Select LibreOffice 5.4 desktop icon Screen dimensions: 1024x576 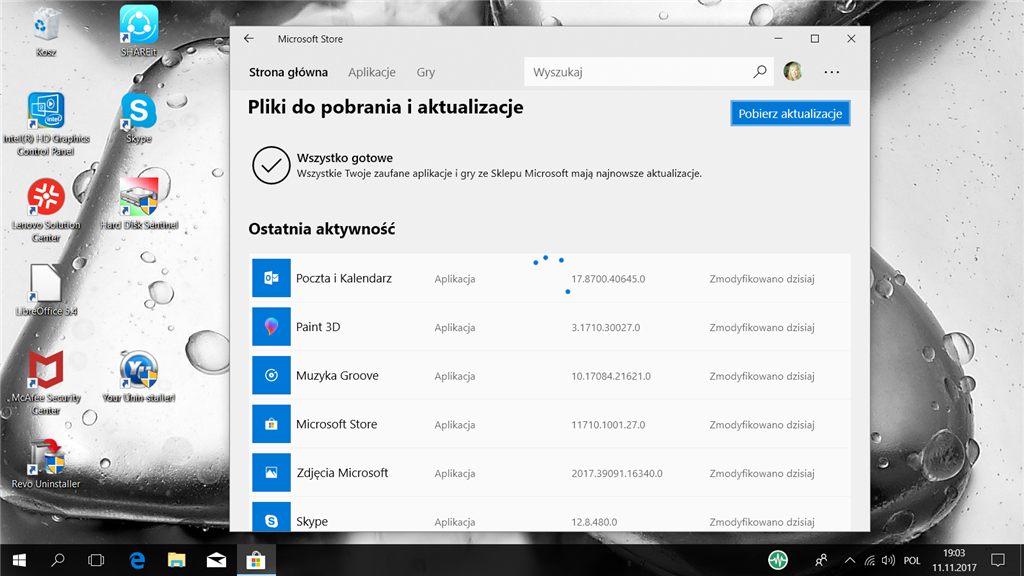pos(46,290)
